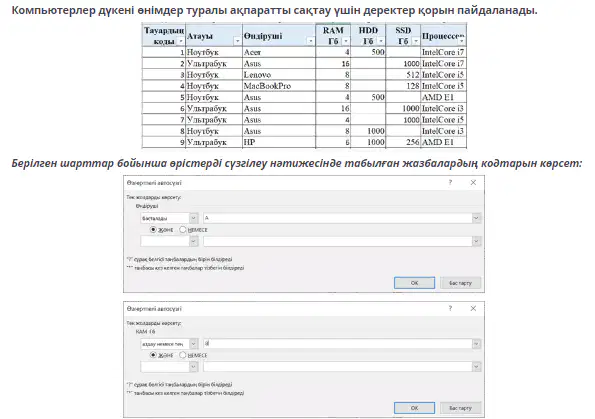Image resolution: width=595 pixels, height=419 pixels.
Task: Click Бас тарту in the Өндіруші filter dialog
Action: [x=460, y=283]
